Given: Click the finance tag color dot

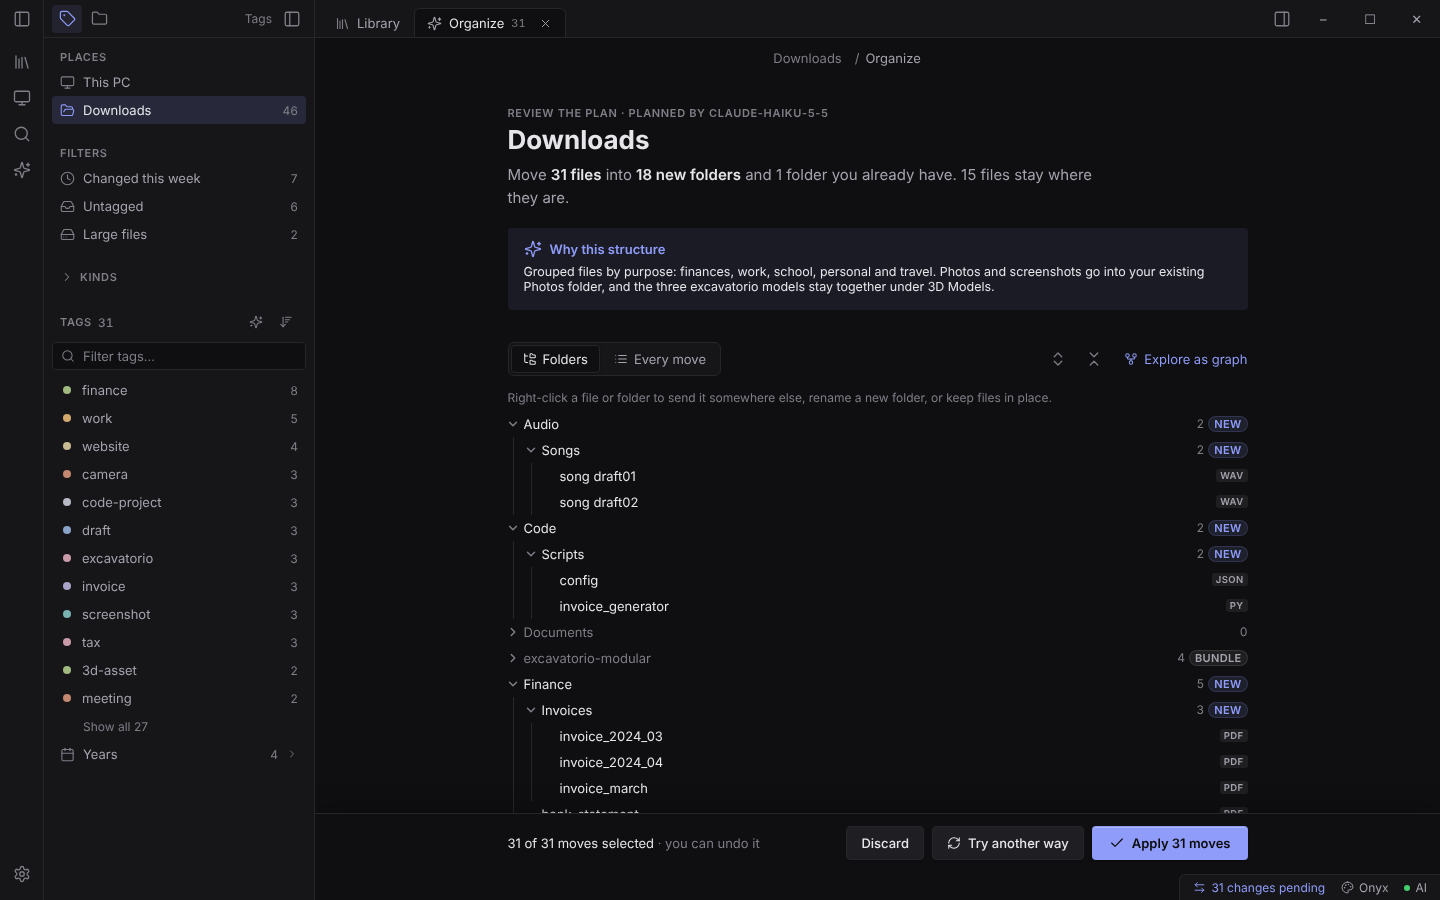Looking at the screenshot, I should click(67, 390).
